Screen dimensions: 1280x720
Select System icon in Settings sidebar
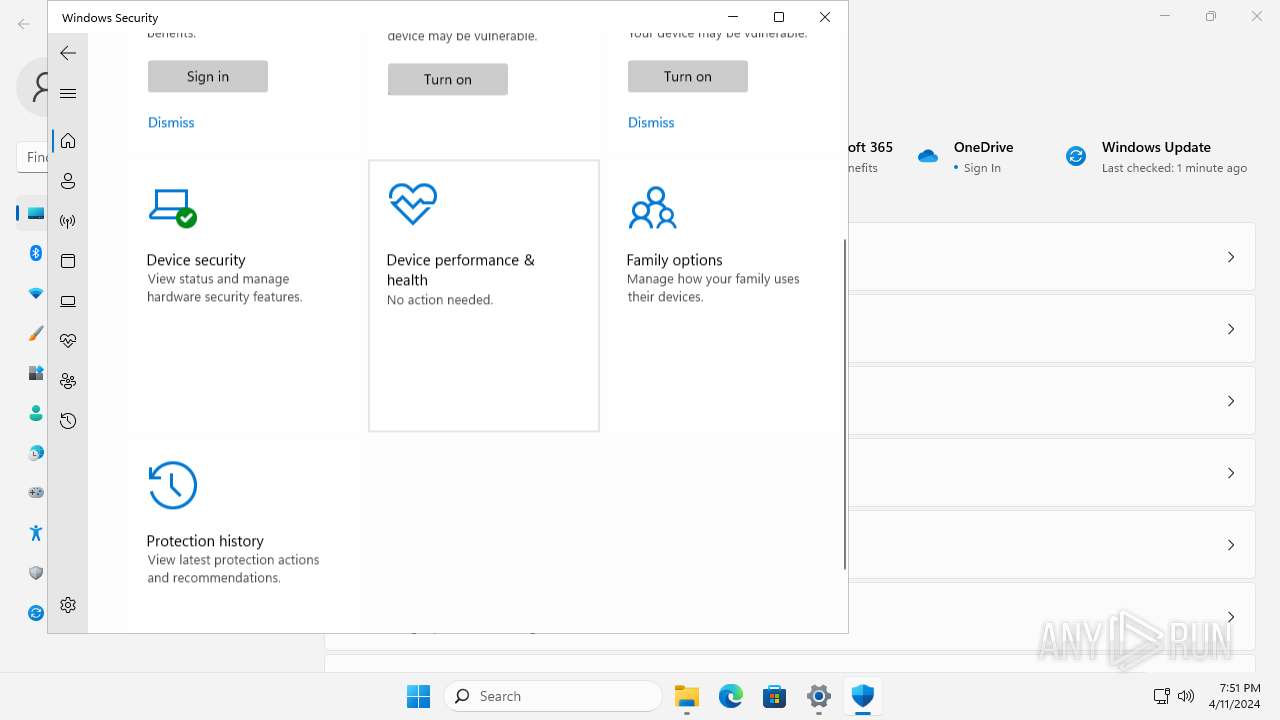36,213
